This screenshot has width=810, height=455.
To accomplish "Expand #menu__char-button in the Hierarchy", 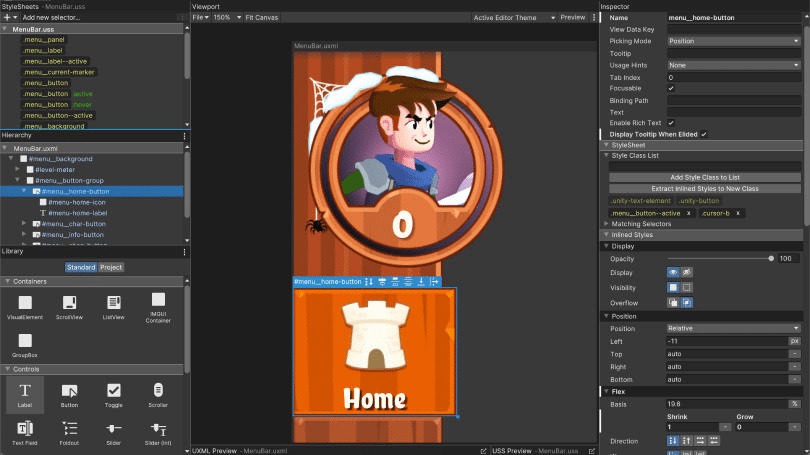I will 25,224.
